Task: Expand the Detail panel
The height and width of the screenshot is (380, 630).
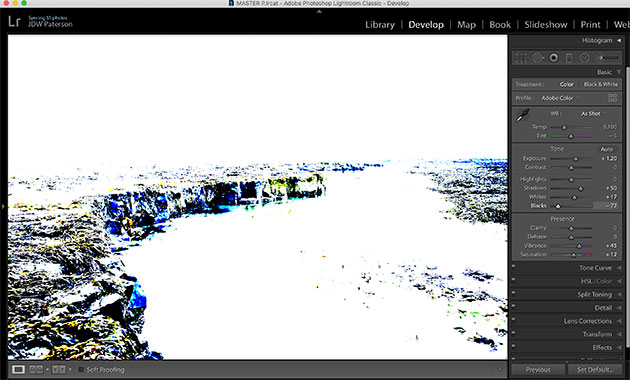Action: pos(619,308)
